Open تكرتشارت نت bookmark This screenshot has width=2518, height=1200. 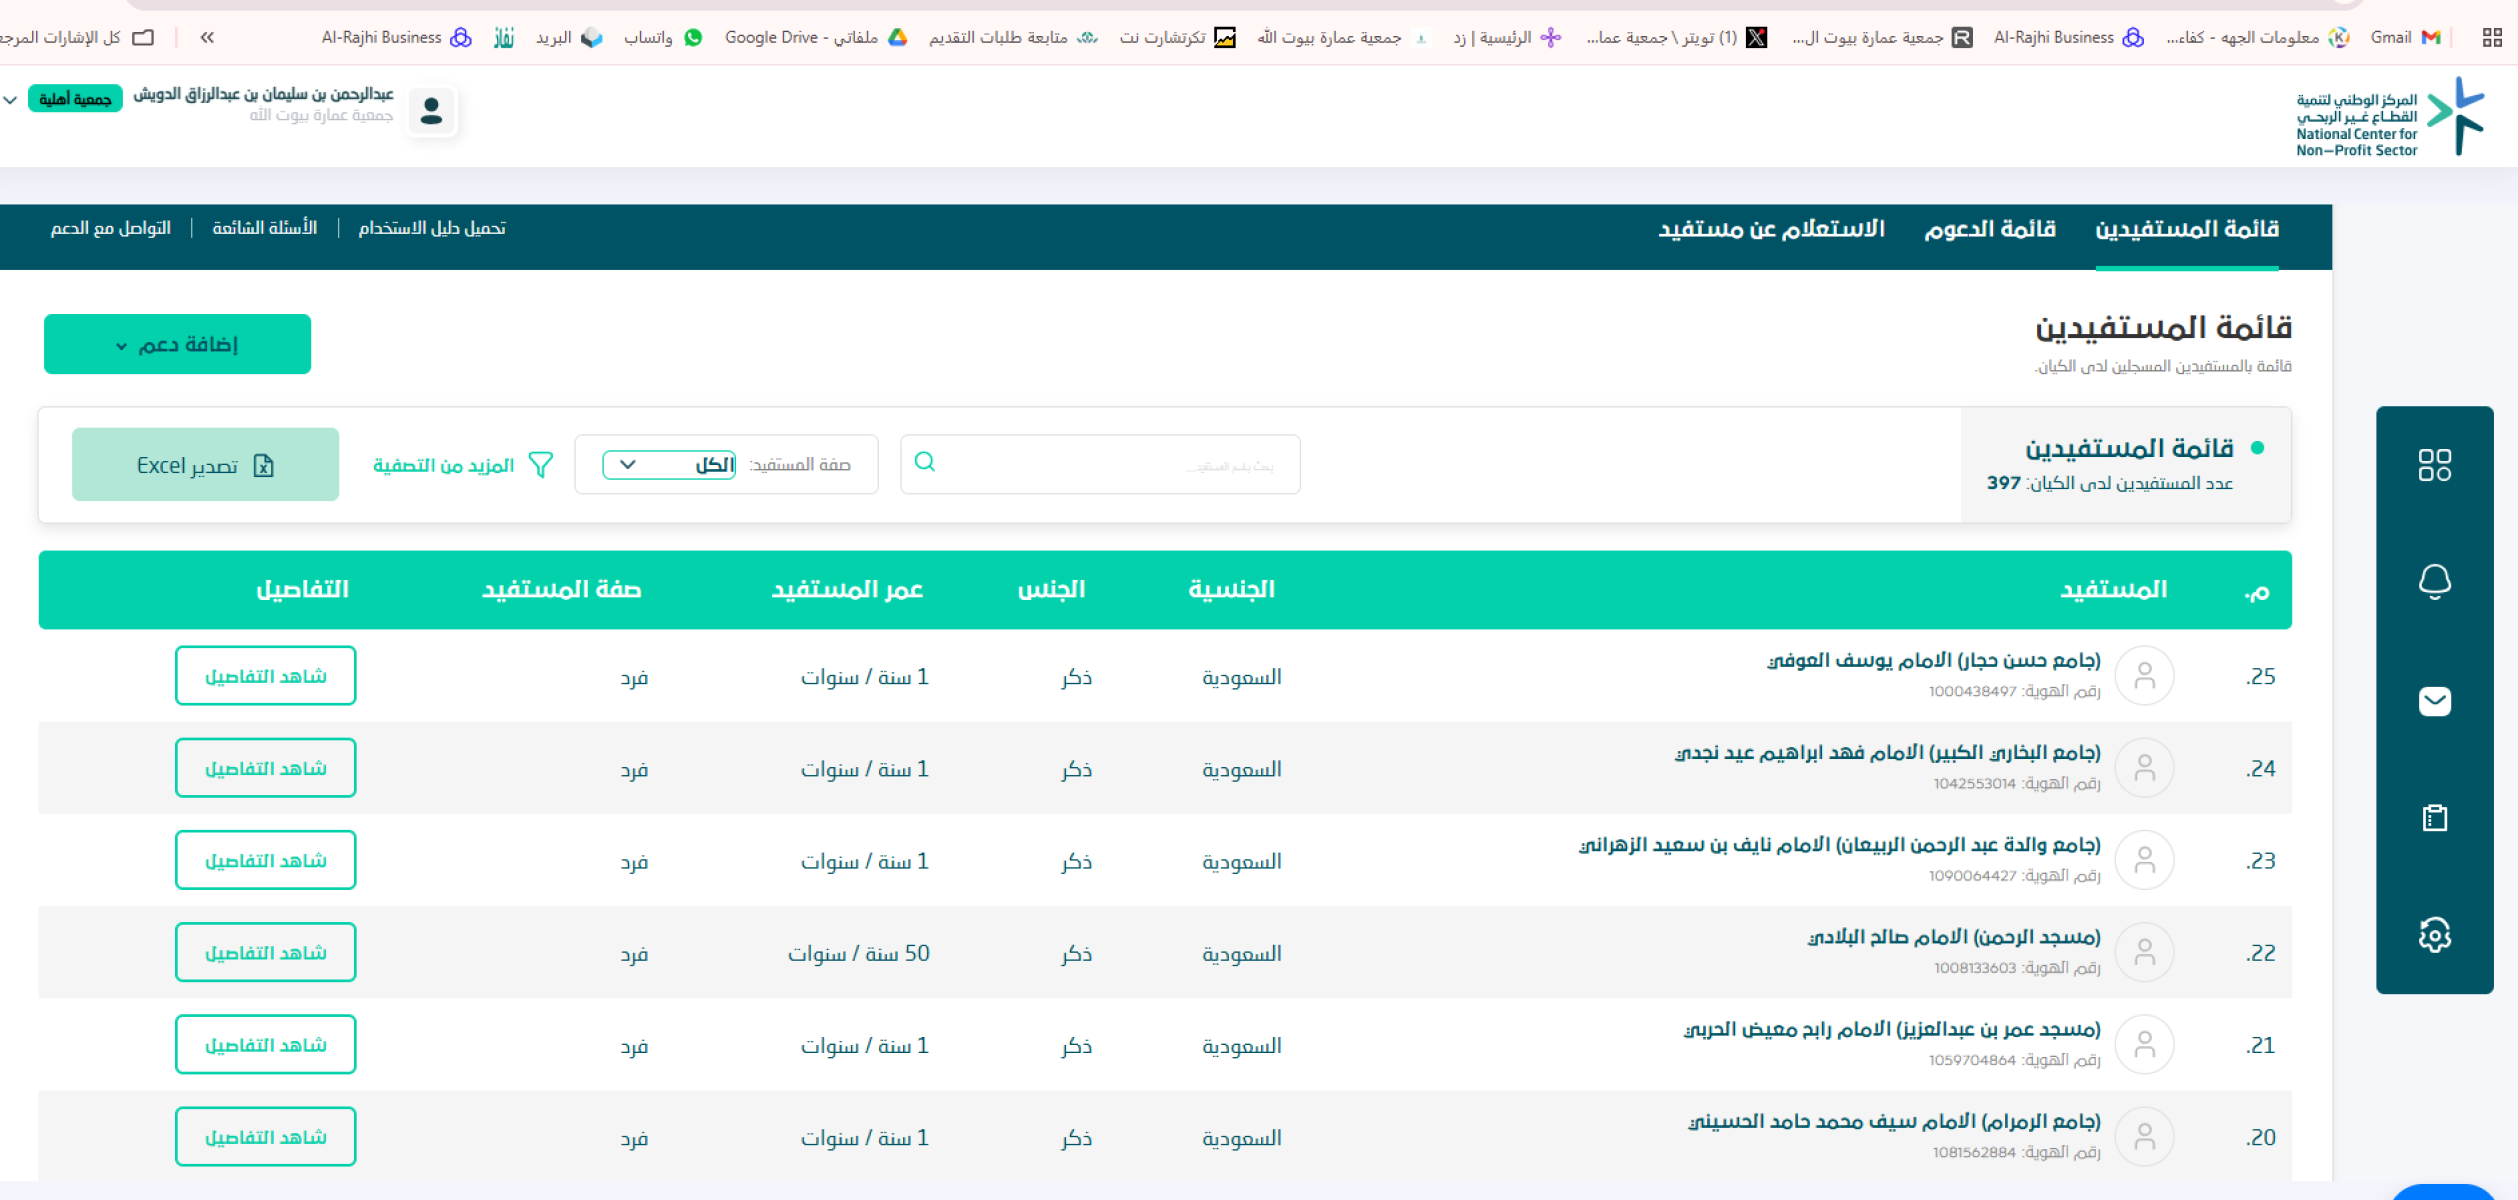(x=1177, y=37)
